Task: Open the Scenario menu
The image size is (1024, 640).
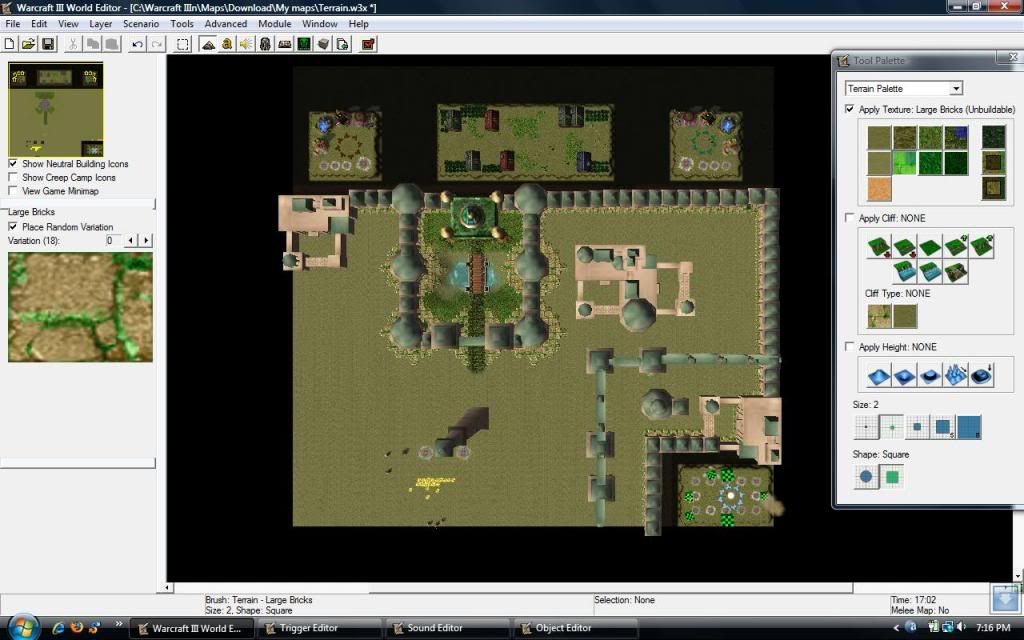Action: tap(141, 24)
